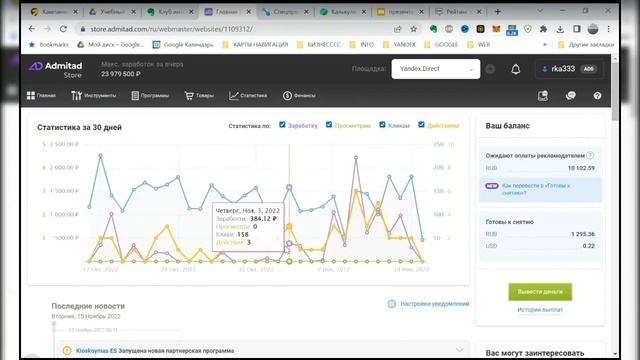
Task: Click the purple earnings peak near 7 Ноя
Action: (x=356, y=158)
